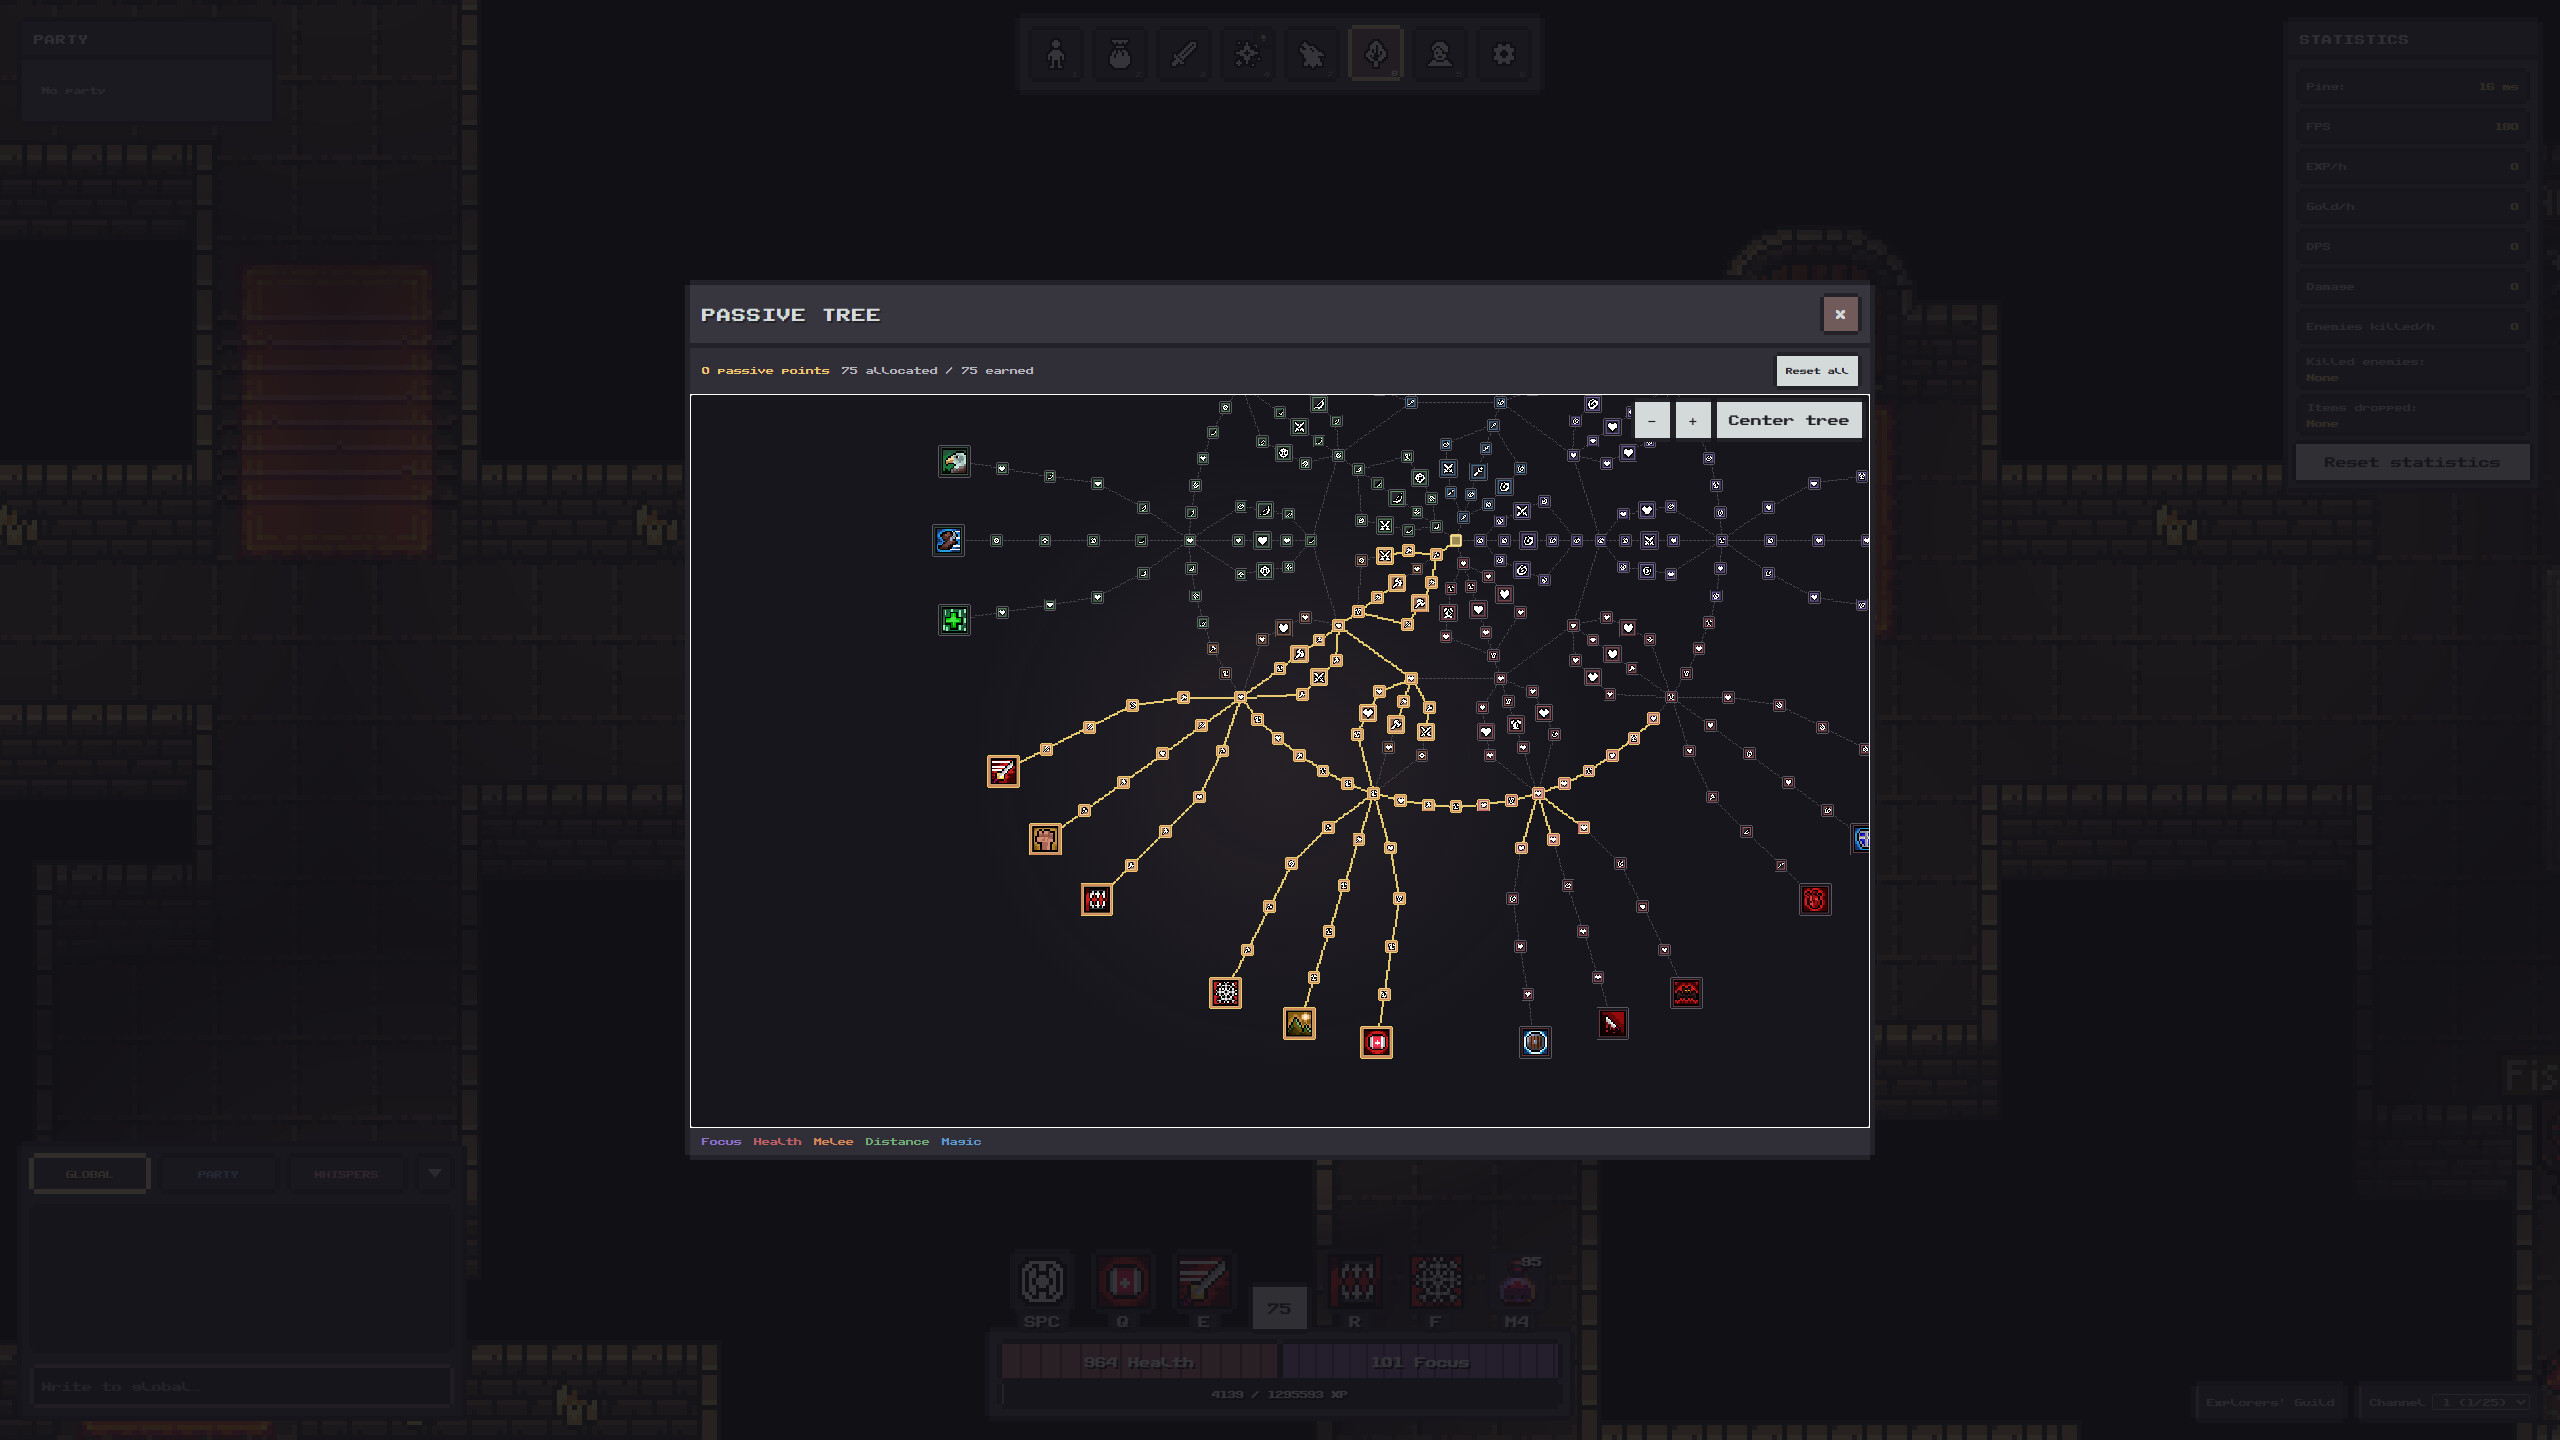Select the mountain sunrise keystone node

click(x=1299, y=1023)
